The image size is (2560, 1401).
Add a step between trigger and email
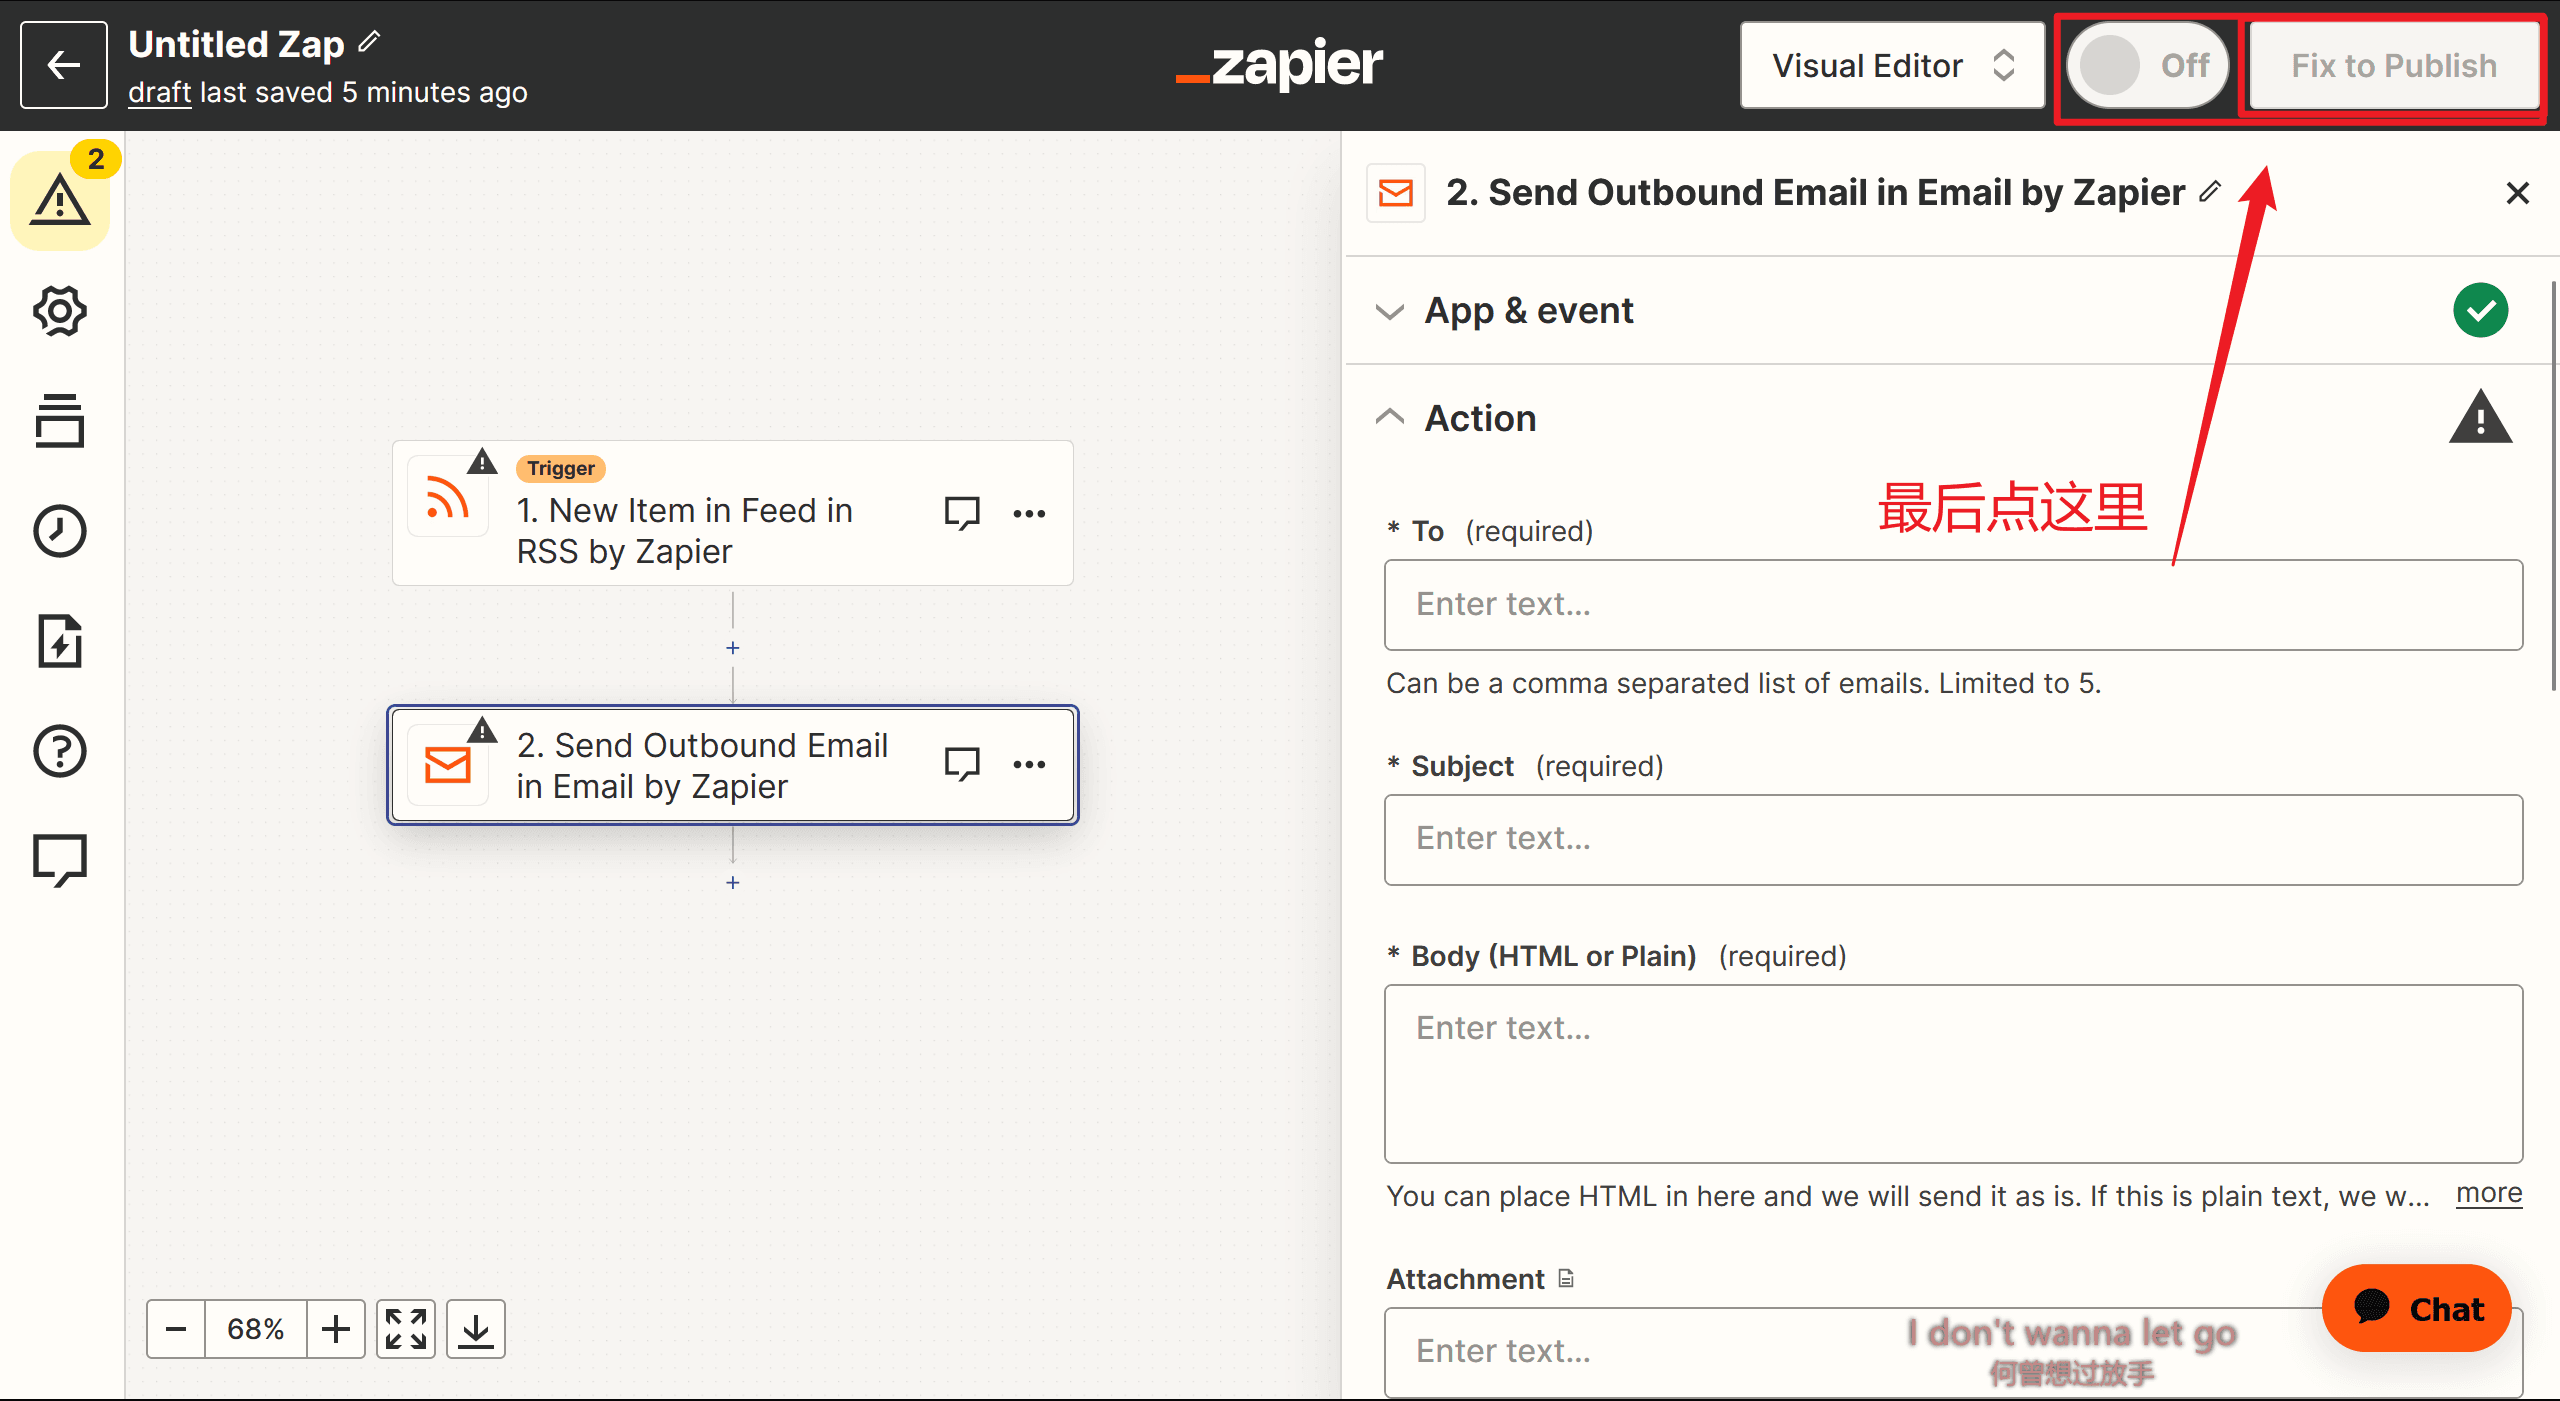pos(733,648)
